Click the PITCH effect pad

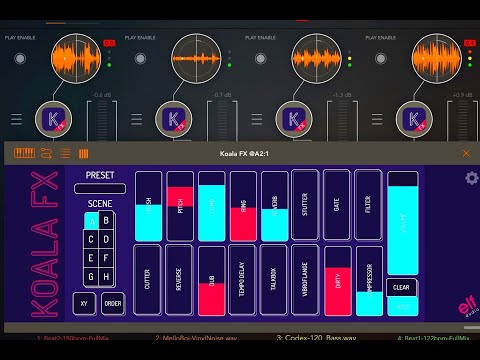180,206
